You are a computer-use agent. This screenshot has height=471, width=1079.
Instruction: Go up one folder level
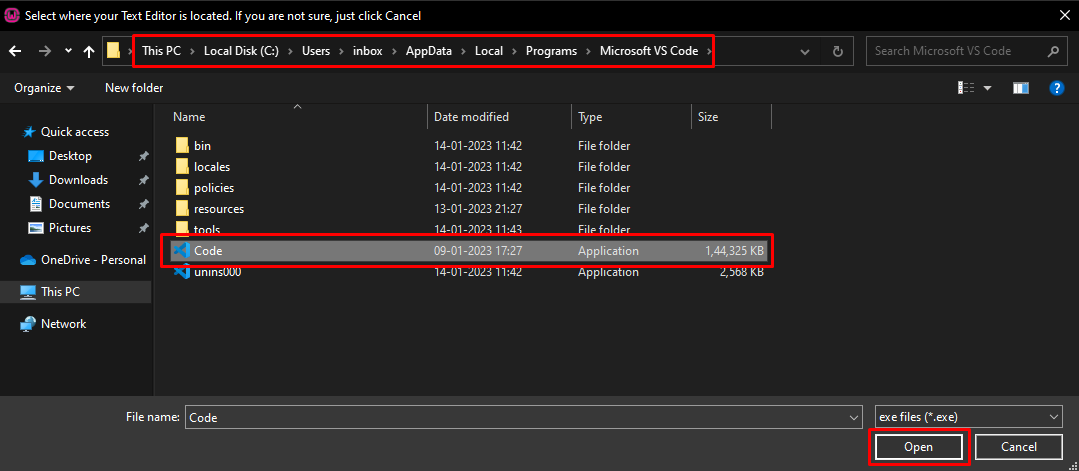(89, 51)
